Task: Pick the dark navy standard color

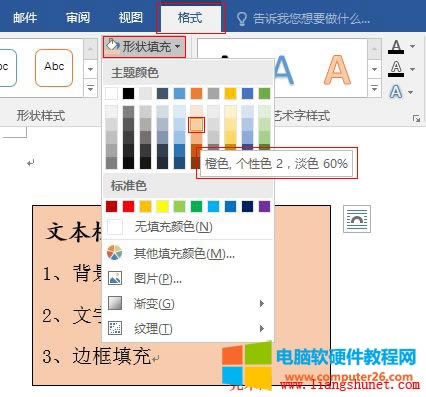Action: click(x=247, y=206)
